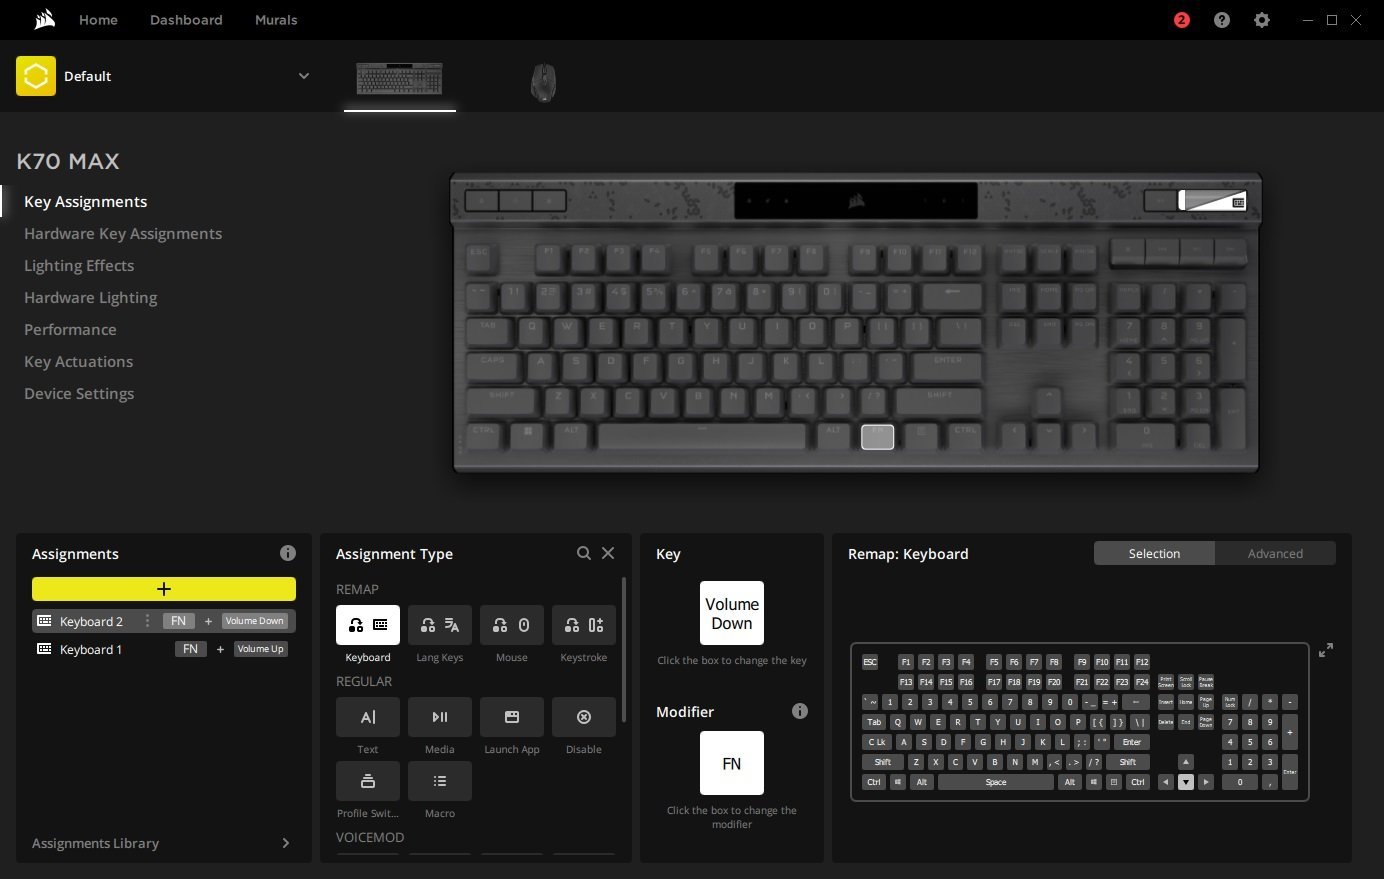Search assignment types magnifier icon
1384x879 pixels.
(584, 553)
